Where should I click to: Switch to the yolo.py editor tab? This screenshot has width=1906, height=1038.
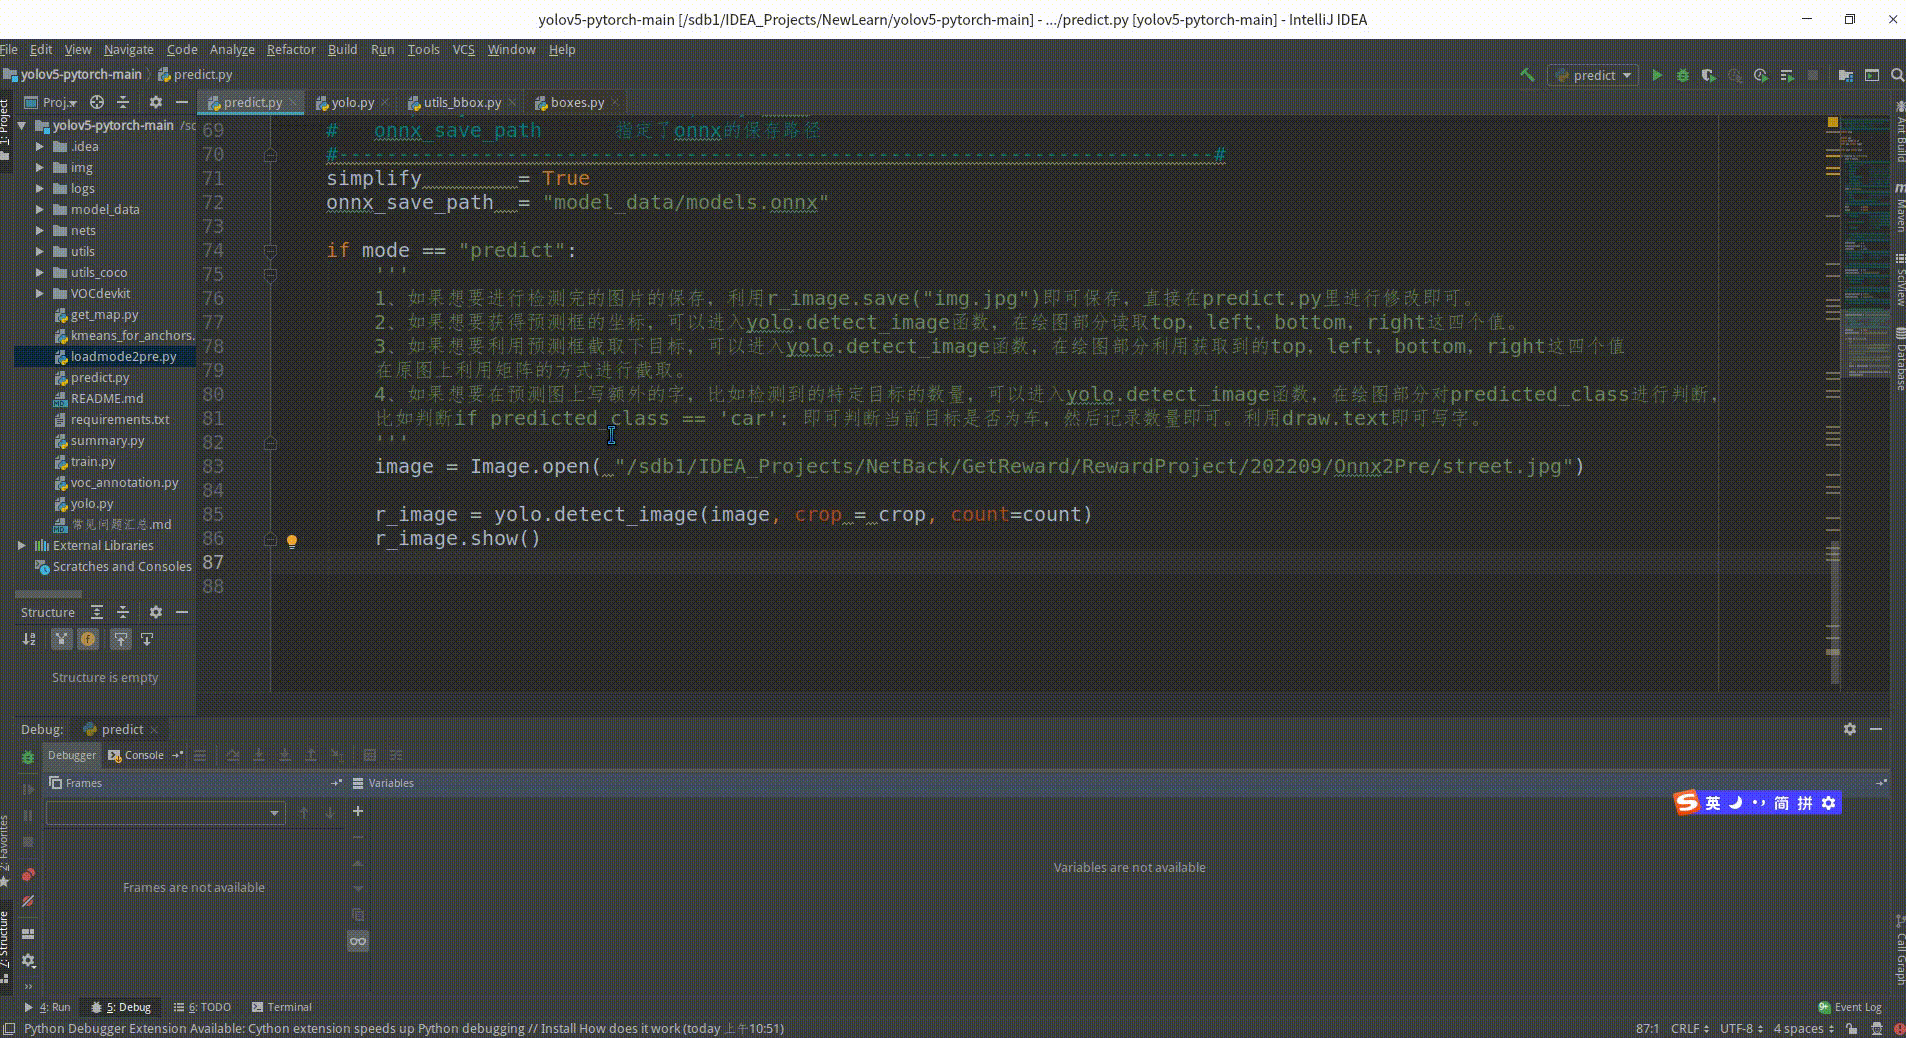pyautogui.click(x=351, y=102)
